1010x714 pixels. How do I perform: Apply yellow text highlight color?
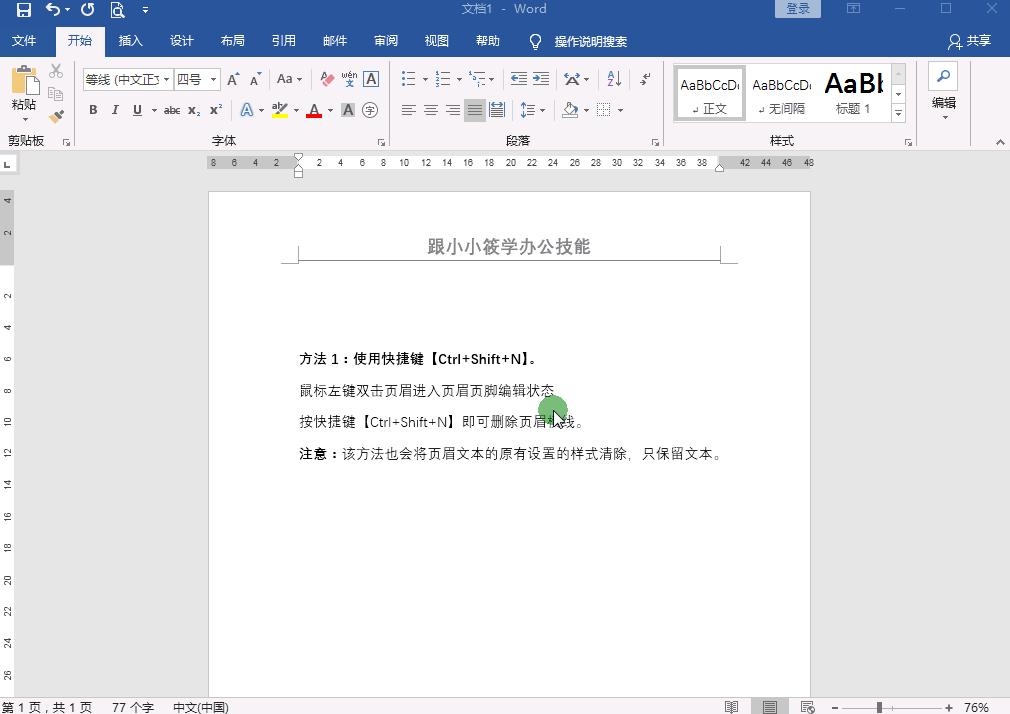click(x=279, y=110)
